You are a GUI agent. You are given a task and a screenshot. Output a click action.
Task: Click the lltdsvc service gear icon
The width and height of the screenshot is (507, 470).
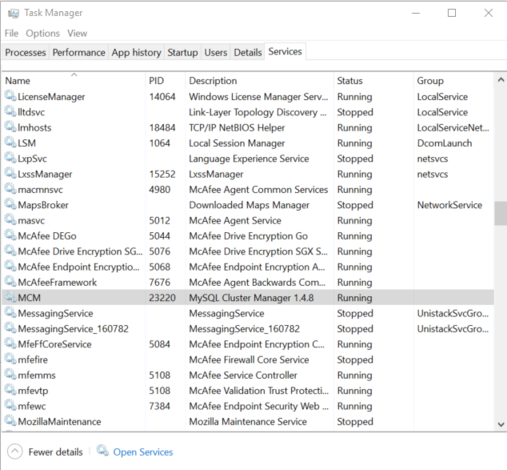point(10,111)
